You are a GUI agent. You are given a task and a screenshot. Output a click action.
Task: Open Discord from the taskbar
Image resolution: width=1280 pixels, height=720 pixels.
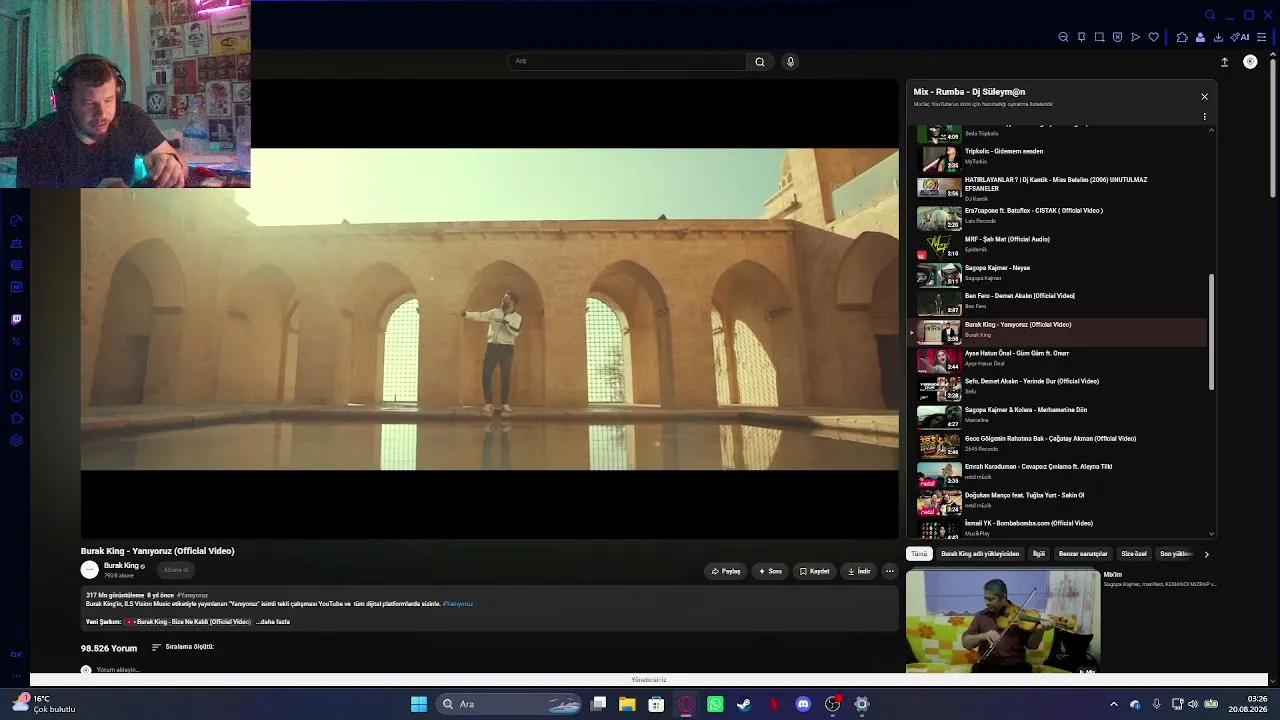pos(803,704)
